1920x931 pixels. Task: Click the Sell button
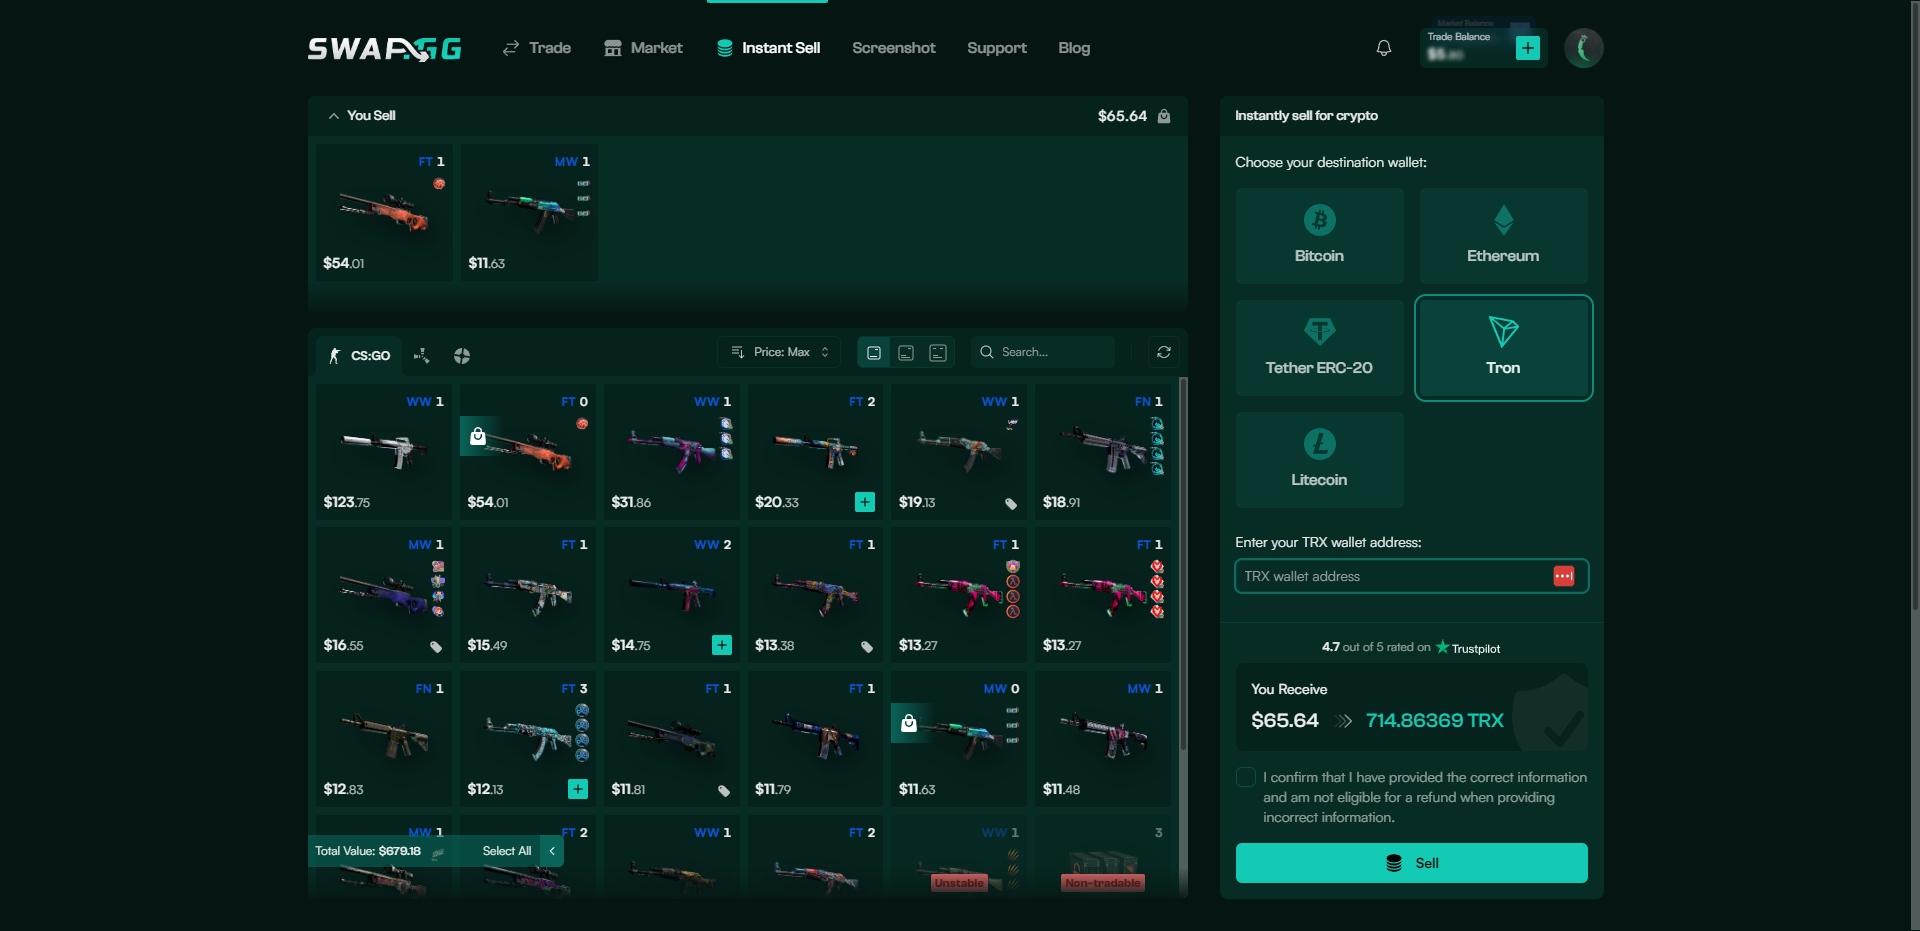[x=1412, y=863]
